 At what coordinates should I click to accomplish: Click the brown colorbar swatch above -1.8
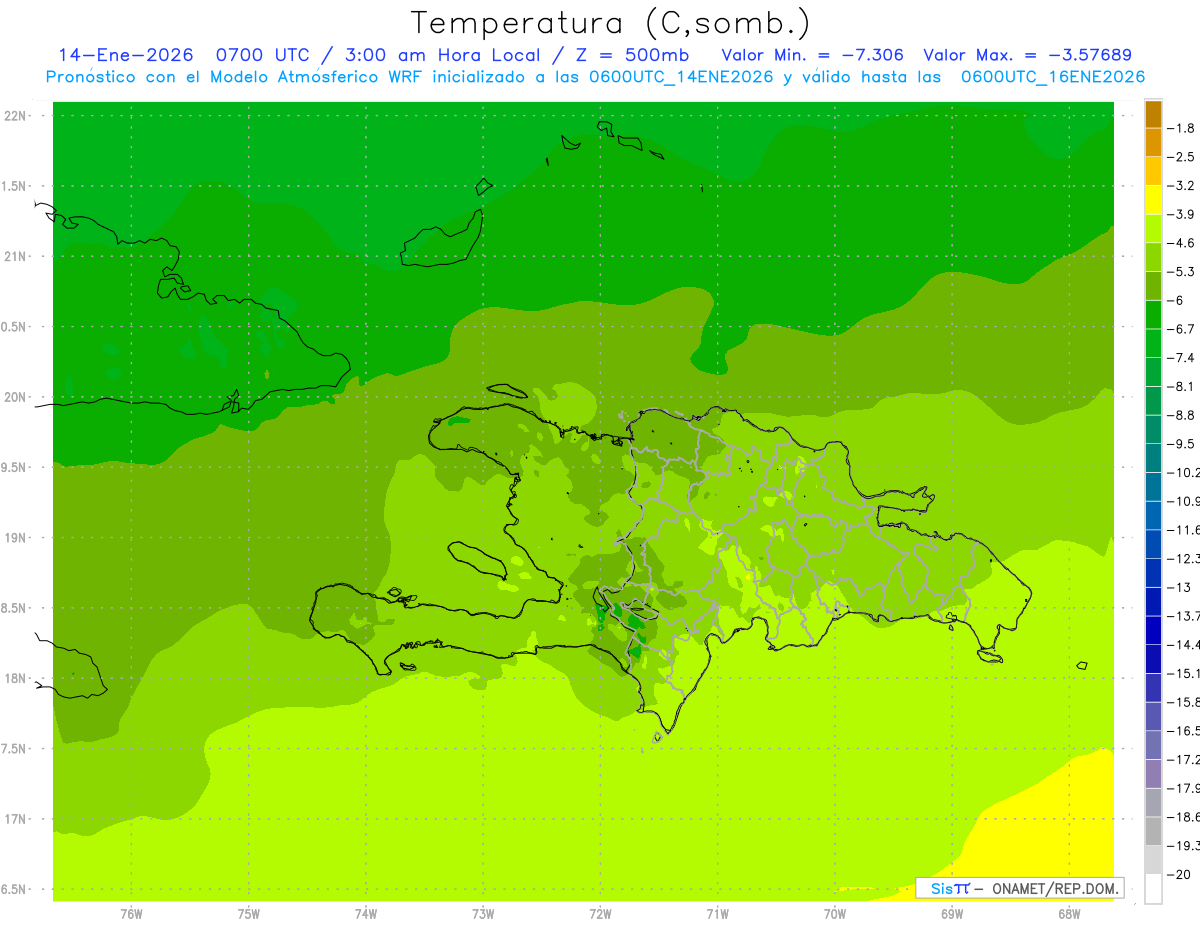[1153, 114]
